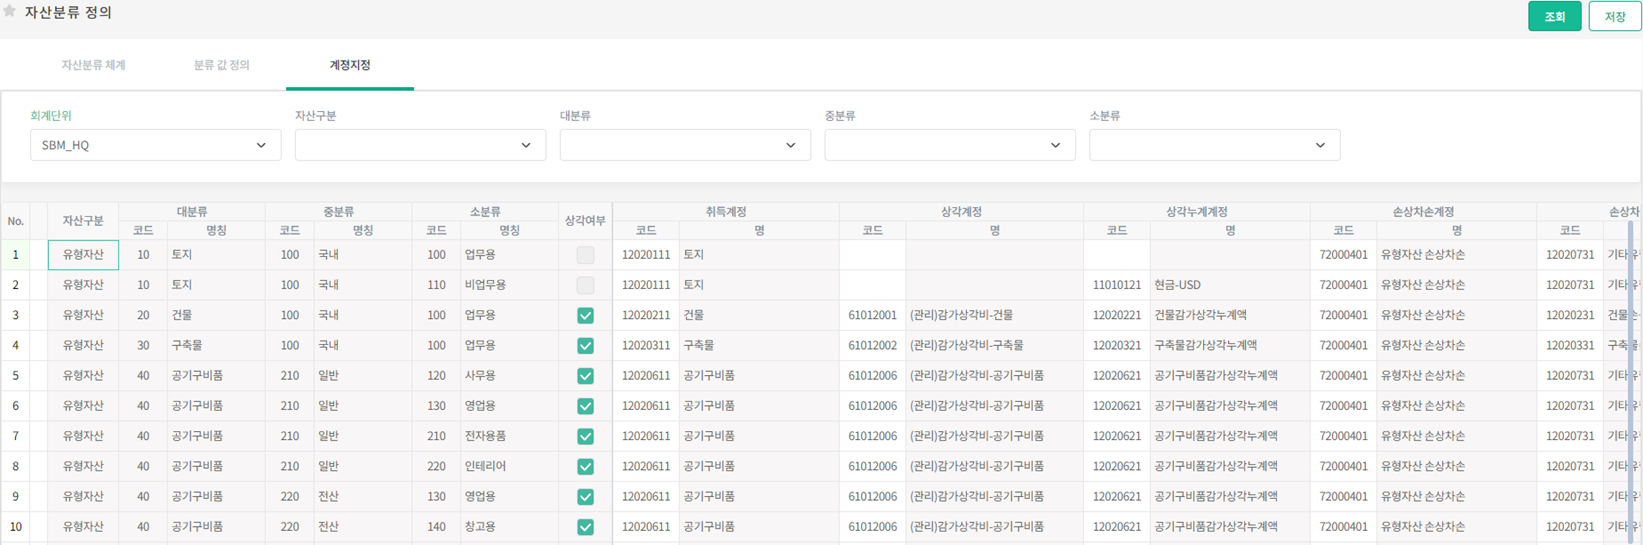
Task: Select row number 5 in the grid
Action: 15,376
